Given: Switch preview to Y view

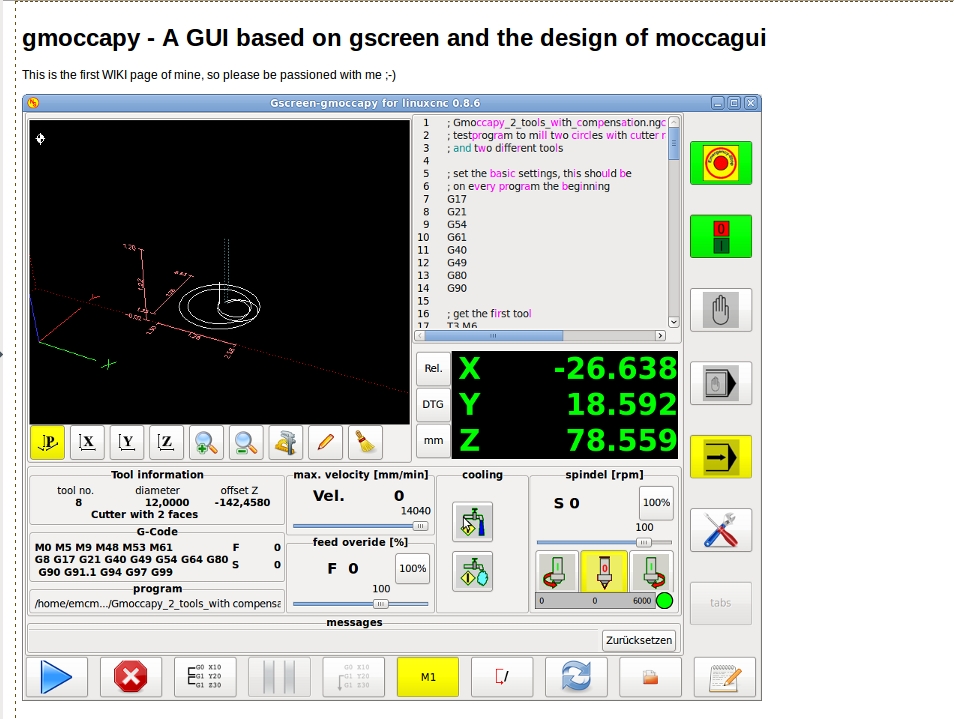Looking at the screenshot, I should coord(127,442).
